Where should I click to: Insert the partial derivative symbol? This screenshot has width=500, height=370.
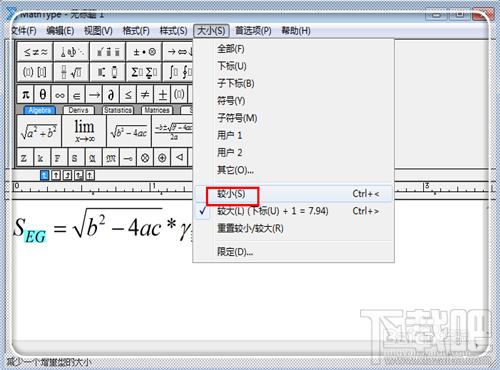(x=111, y=94)
